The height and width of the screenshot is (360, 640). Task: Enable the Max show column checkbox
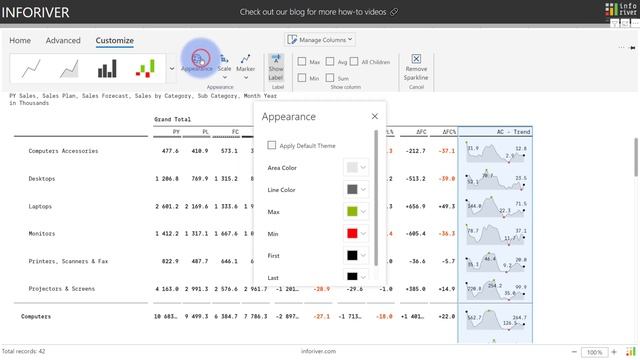[x=302, y=62]
